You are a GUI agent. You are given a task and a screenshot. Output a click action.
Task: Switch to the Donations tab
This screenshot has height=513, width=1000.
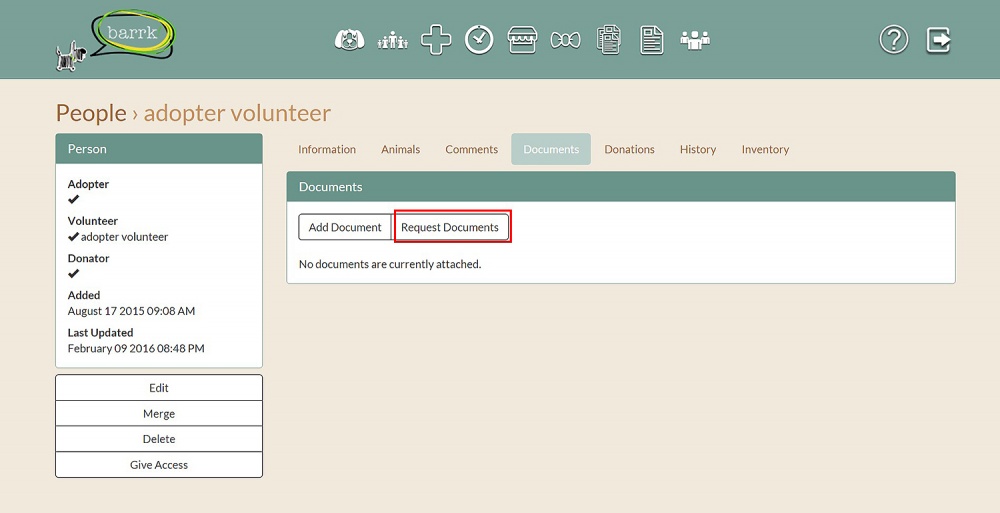click(x=629, y=149)
